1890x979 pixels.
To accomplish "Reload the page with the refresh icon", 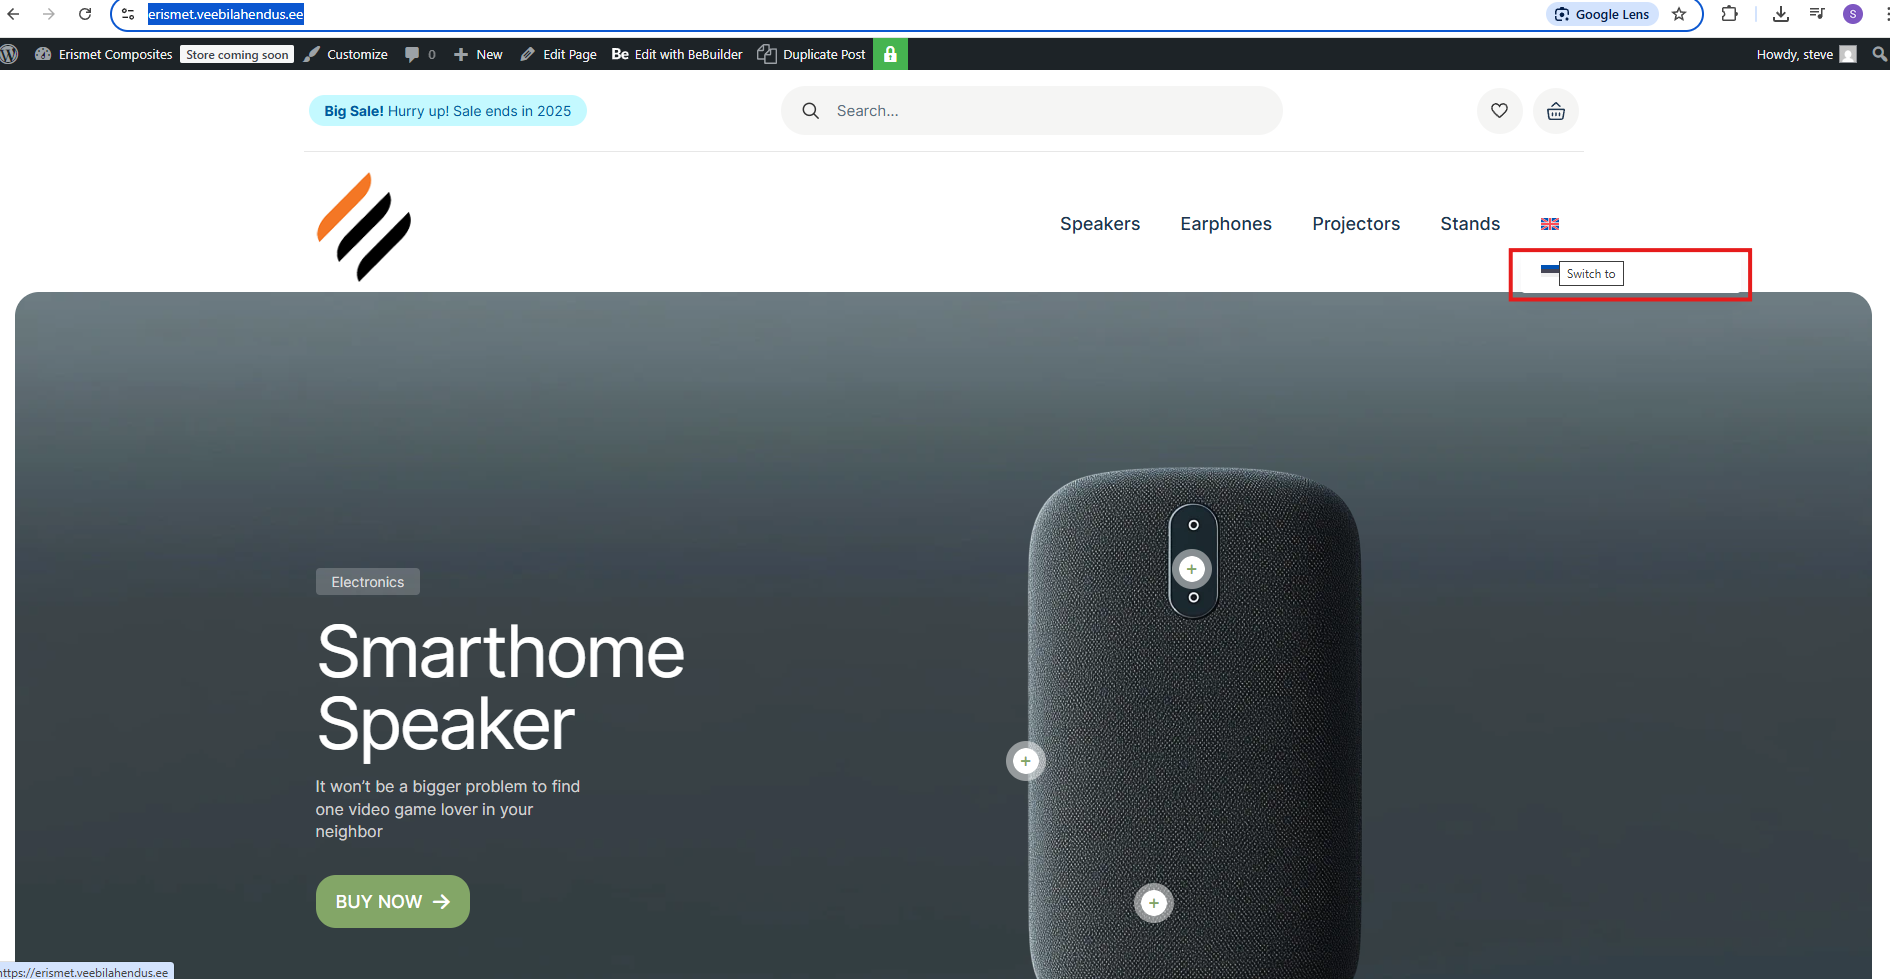I will [x=85, y=14].
